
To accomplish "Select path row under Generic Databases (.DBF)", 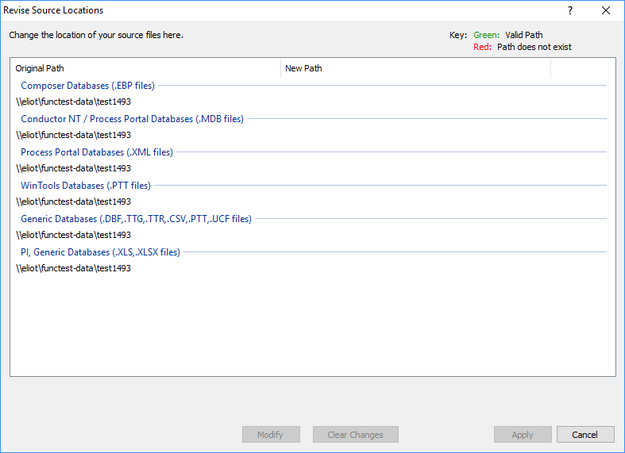I will 73,235.
